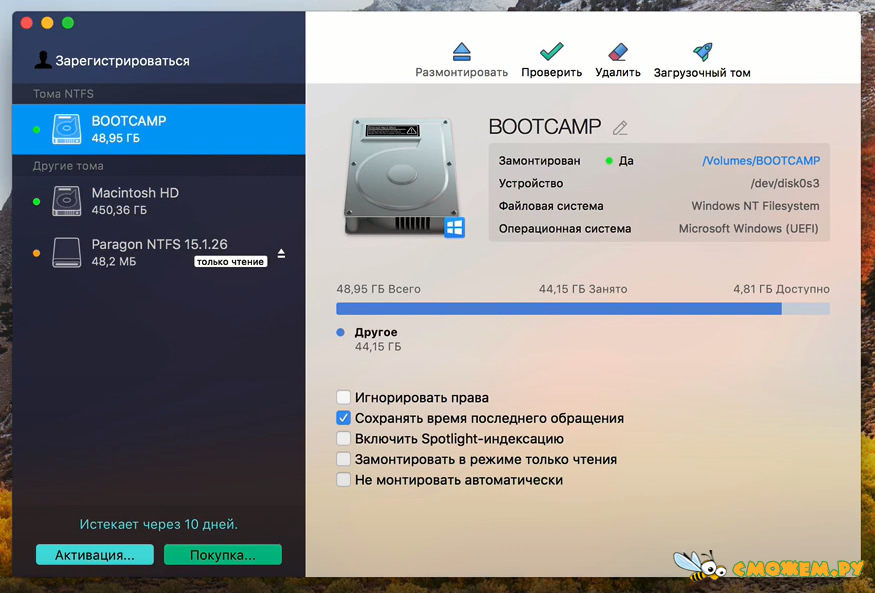Image resolution: width=875 pixels, height=593 pixels.
Task: Click the Загрузочный том toolbar label
Action: [x=702, y=73]
